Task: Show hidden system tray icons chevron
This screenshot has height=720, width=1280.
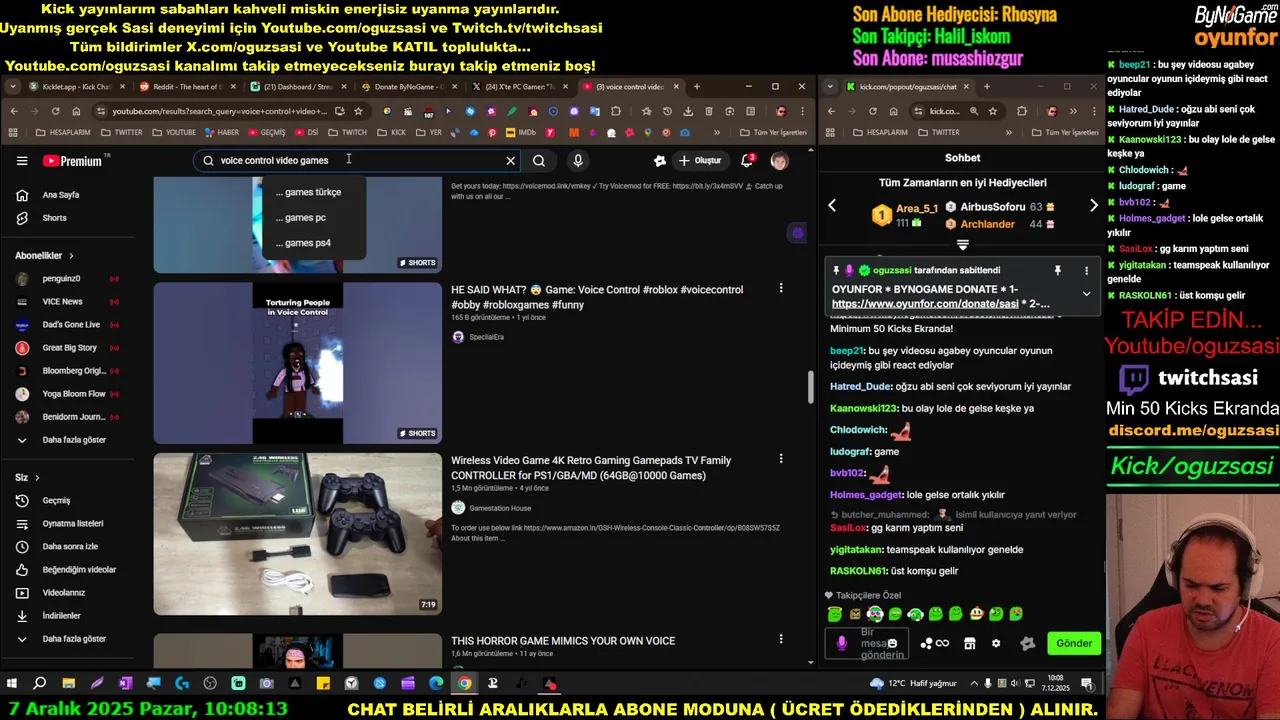Action: [974, 684]
